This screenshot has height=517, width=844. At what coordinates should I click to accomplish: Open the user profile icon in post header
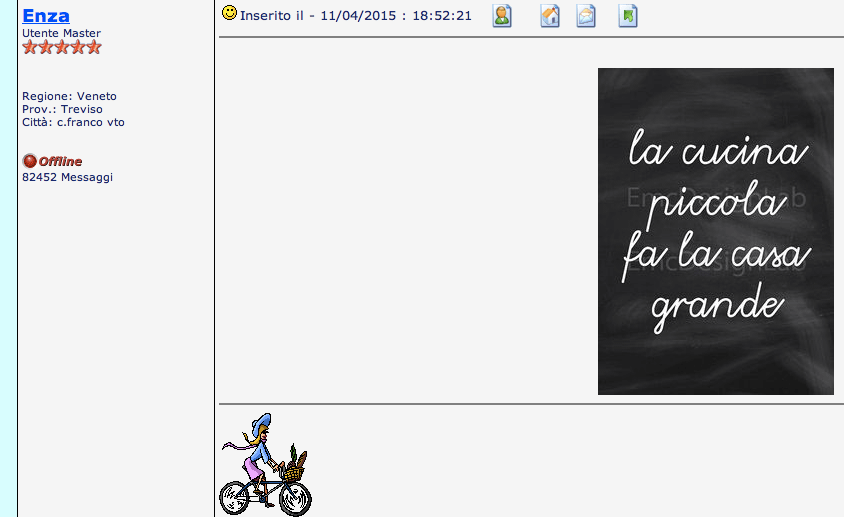502,16
